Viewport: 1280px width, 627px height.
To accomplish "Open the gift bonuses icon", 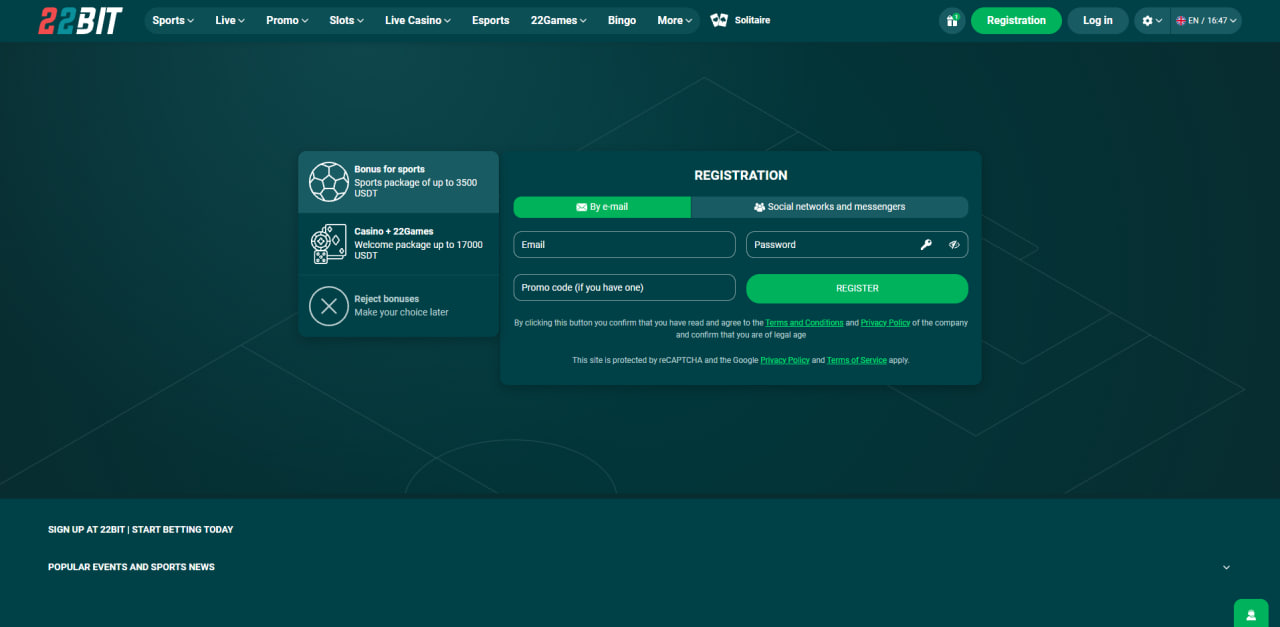I will pyautogui.click(x=951, y=21).
